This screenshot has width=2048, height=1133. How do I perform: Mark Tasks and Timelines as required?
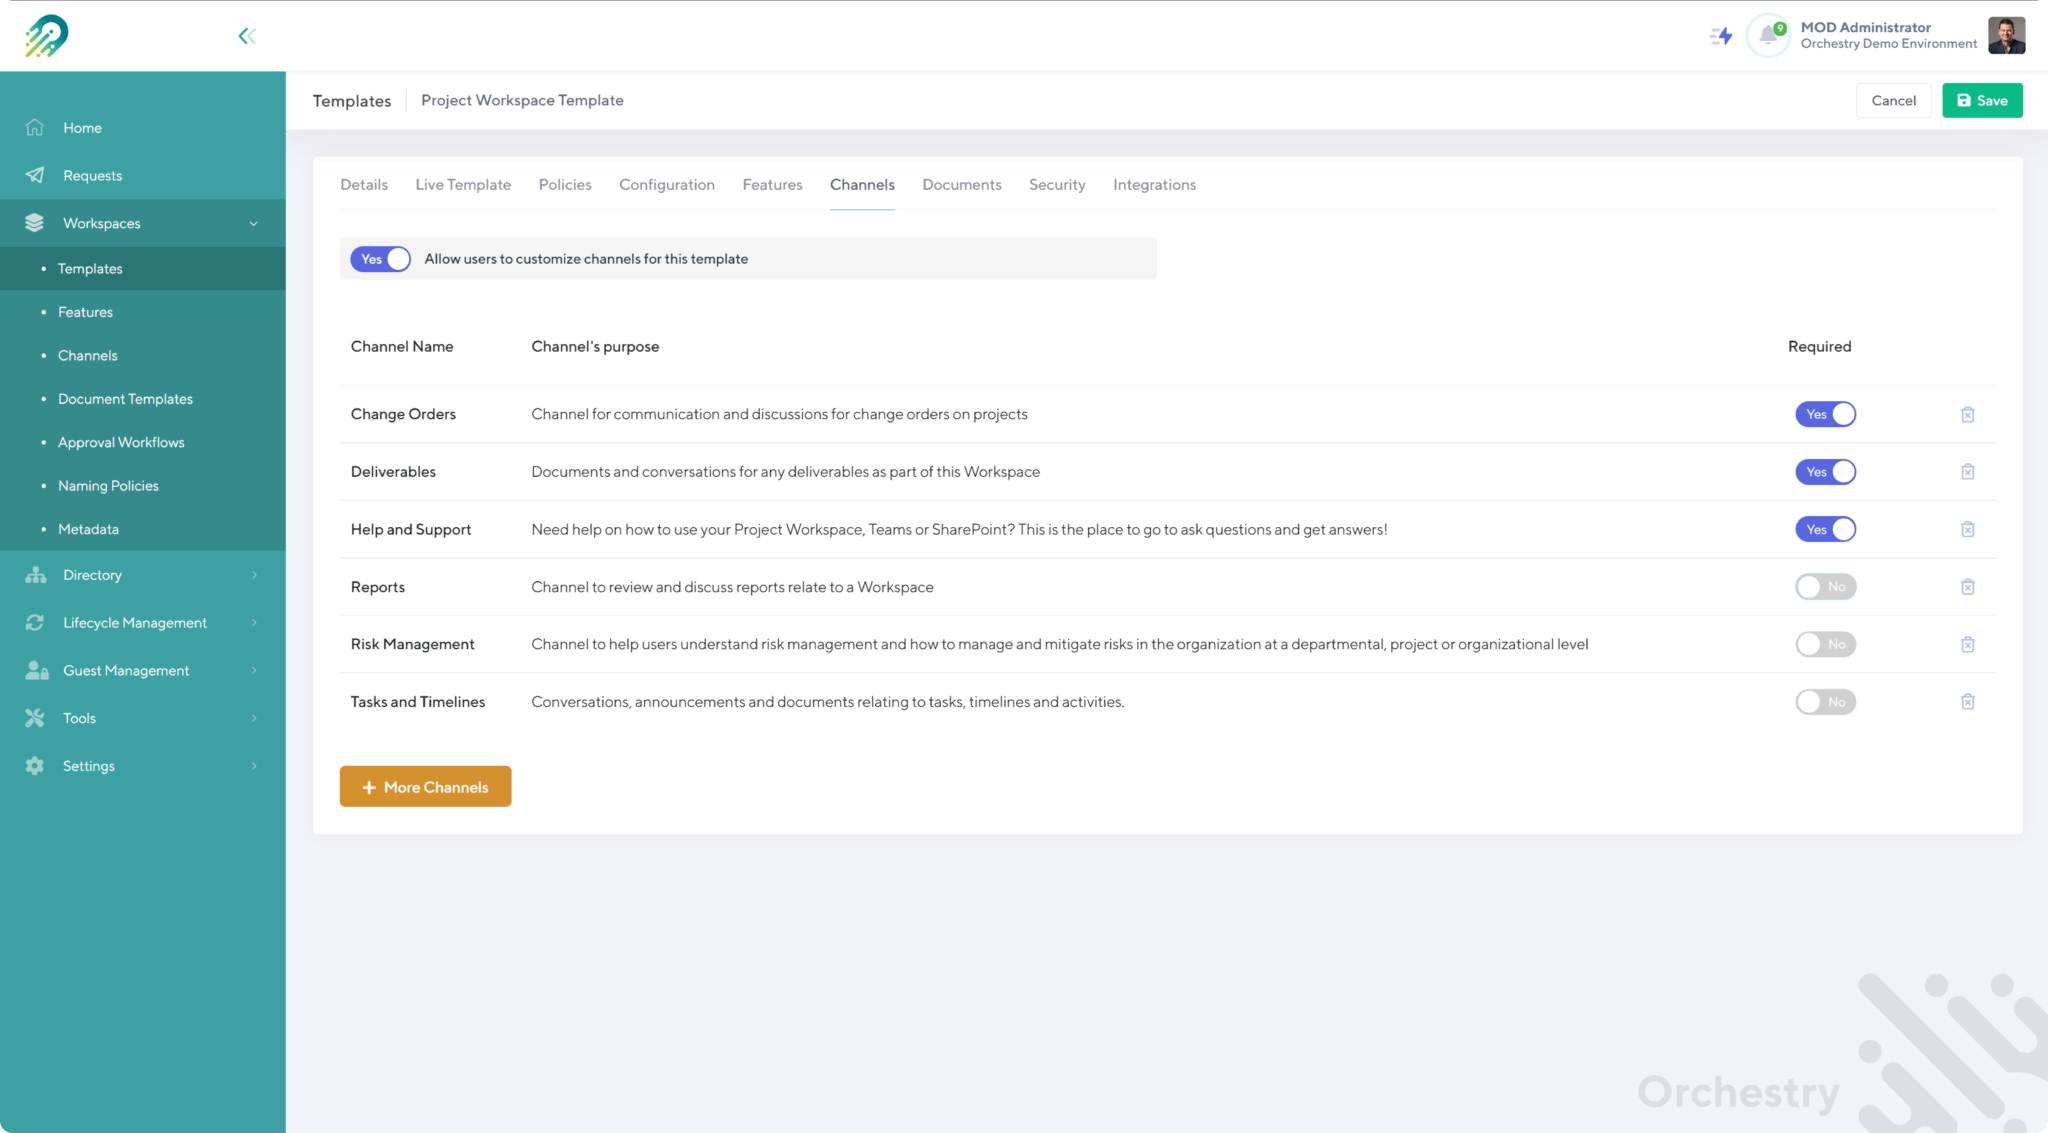click(1825, 702)
